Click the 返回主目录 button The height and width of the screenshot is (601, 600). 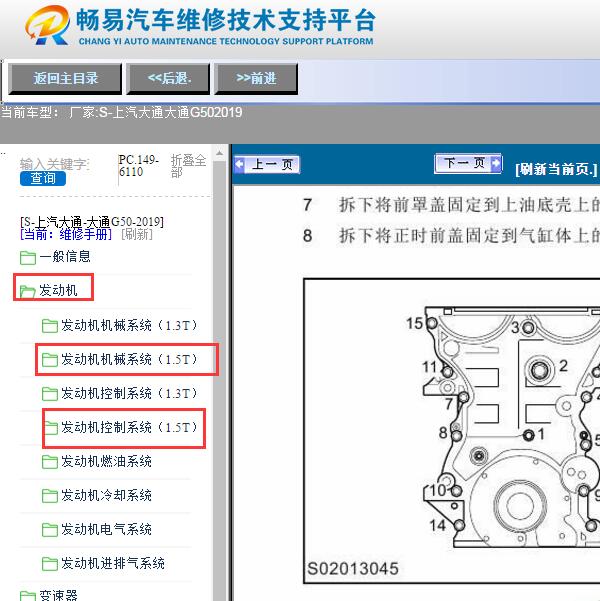point(65,79)
